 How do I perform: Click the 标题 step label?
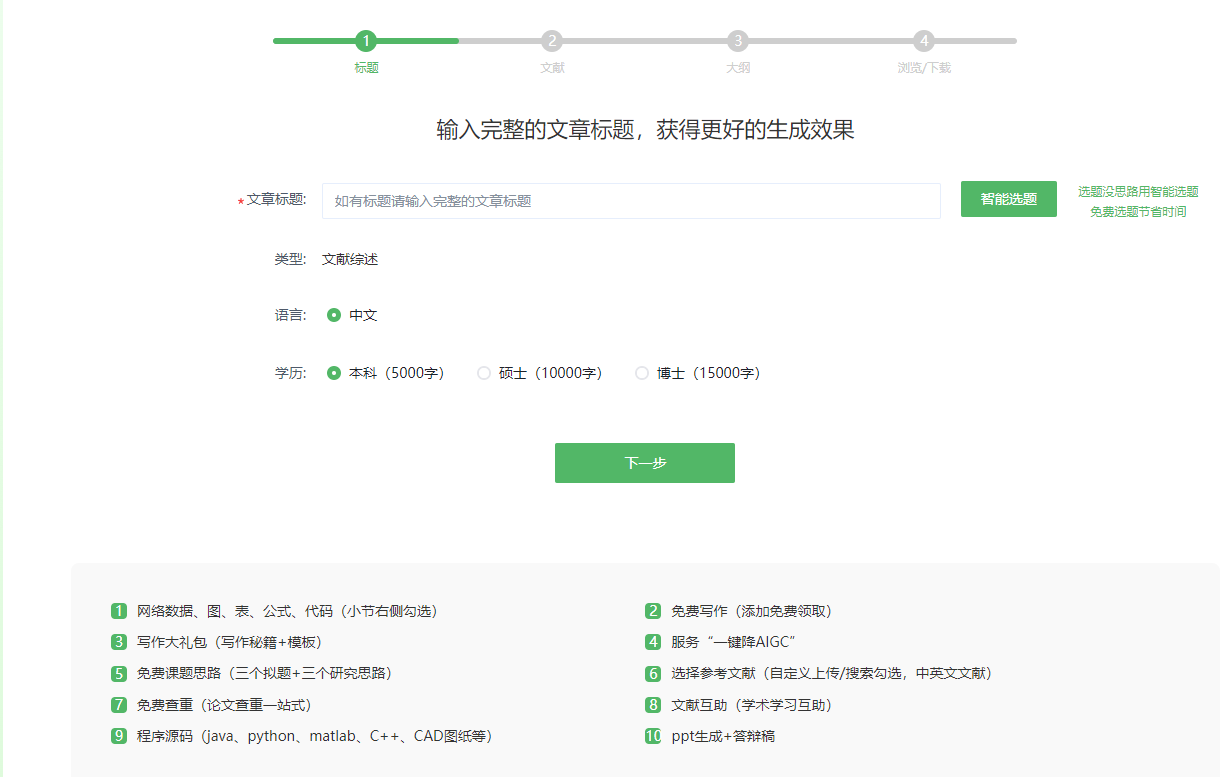click(x=366, y=68)
